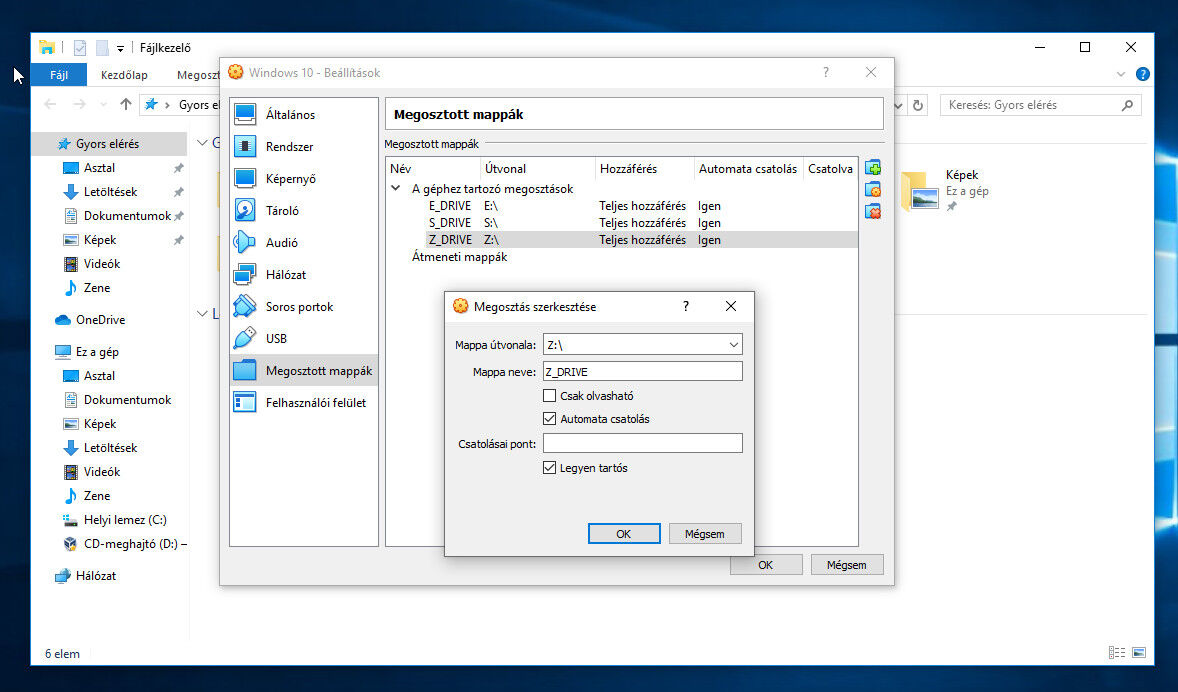This screenshot has height=692, width=1178.
Task: Open pinned Dokumentumok under Gyors elérés
Action: click(x=127, y=216)
